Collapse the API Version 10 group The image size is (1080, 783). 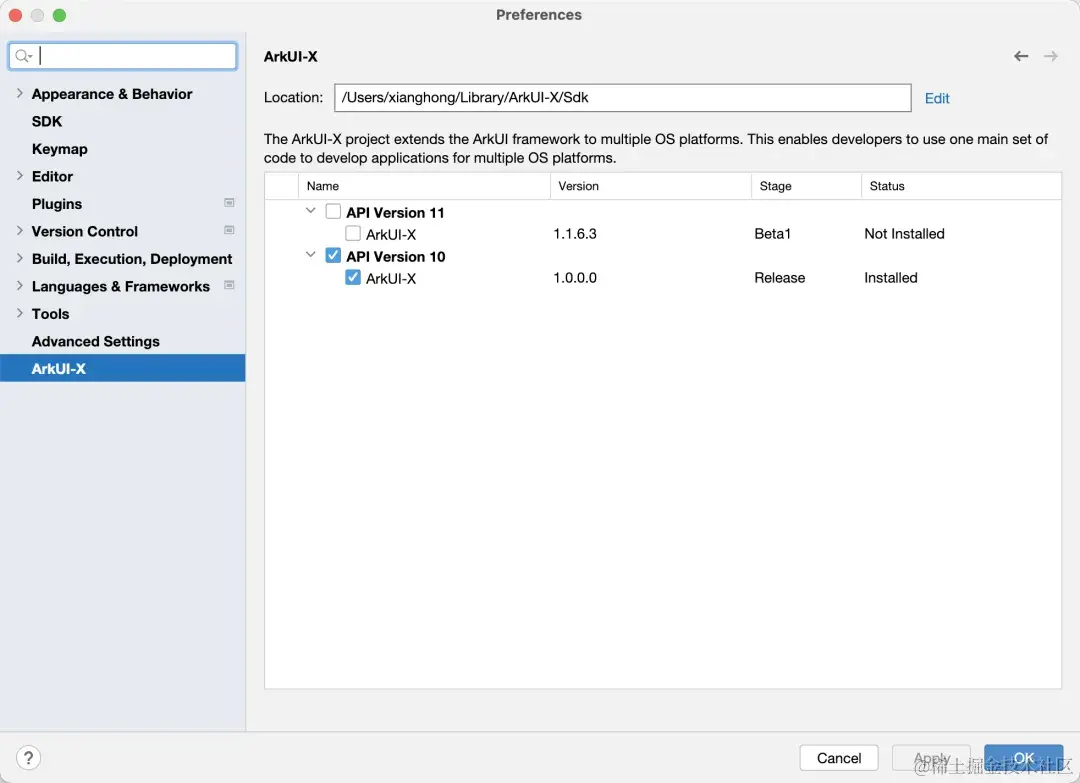tap(311, 255)
